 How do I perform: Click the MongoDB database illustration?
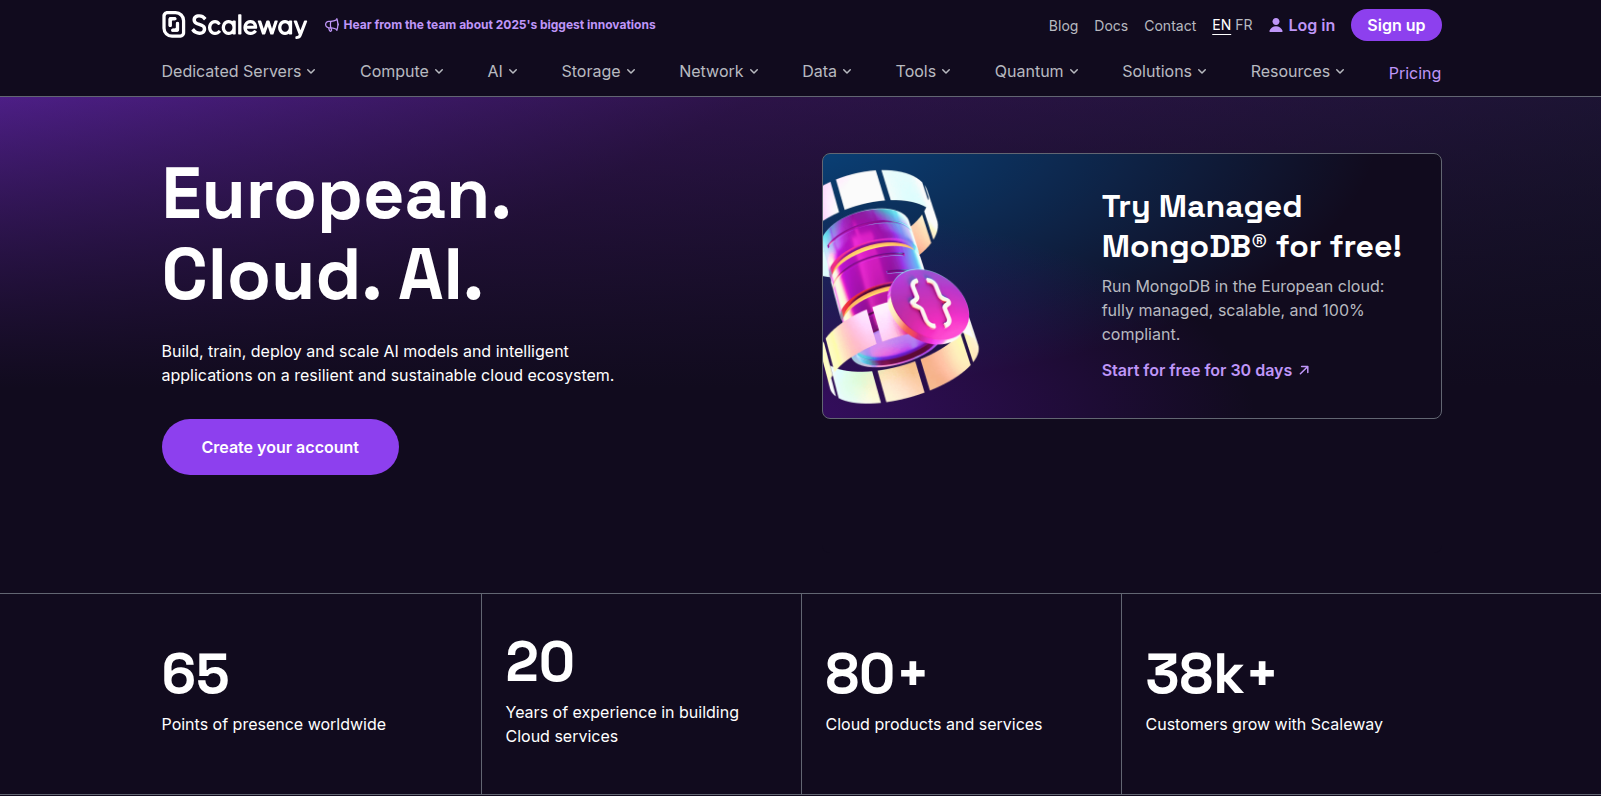pos(898,287)
